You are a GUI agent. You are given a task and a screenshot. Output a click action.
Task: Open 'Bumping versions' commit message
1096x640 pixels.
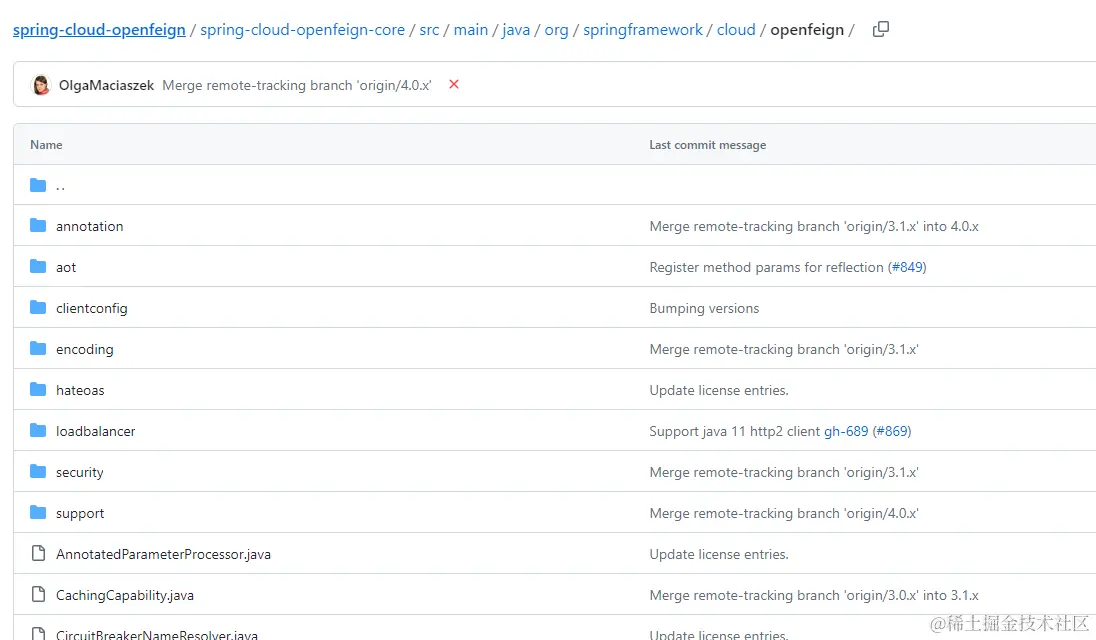coord(704,308)
